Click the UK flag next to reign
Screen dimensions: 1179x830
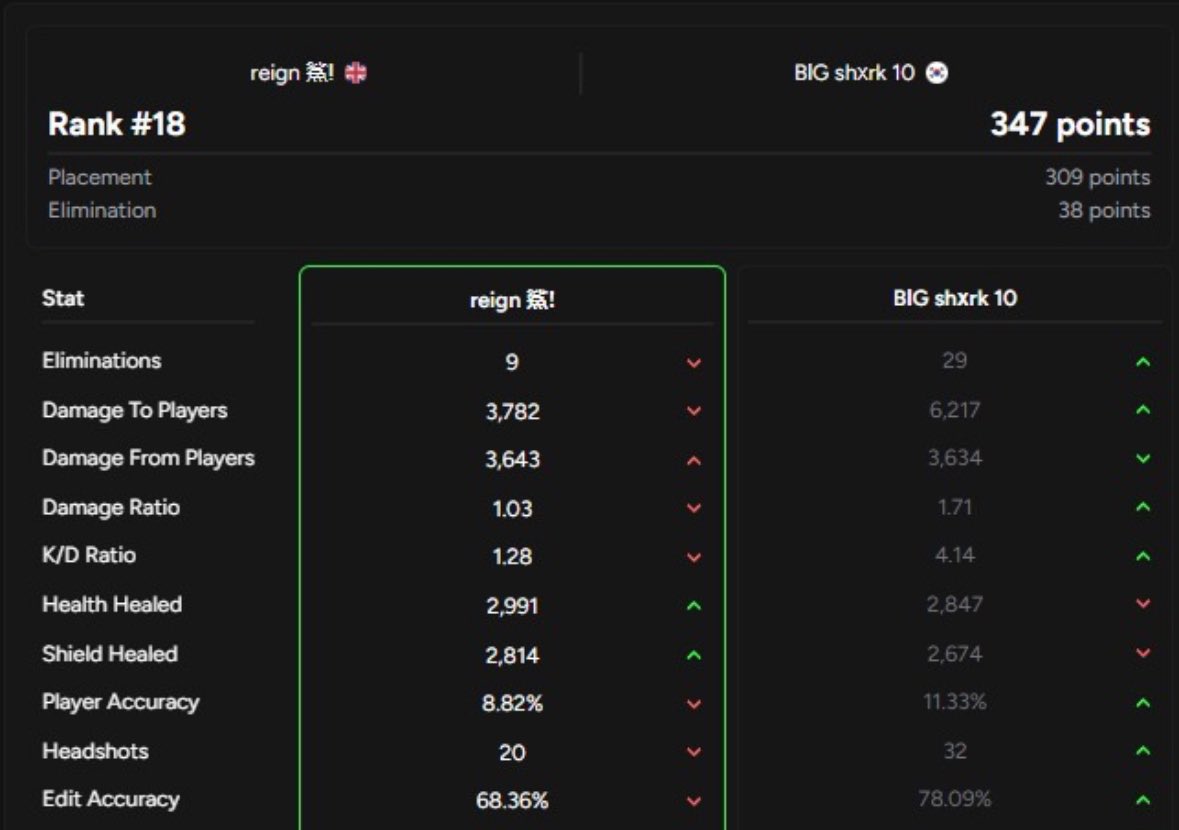tap(356, 73)
